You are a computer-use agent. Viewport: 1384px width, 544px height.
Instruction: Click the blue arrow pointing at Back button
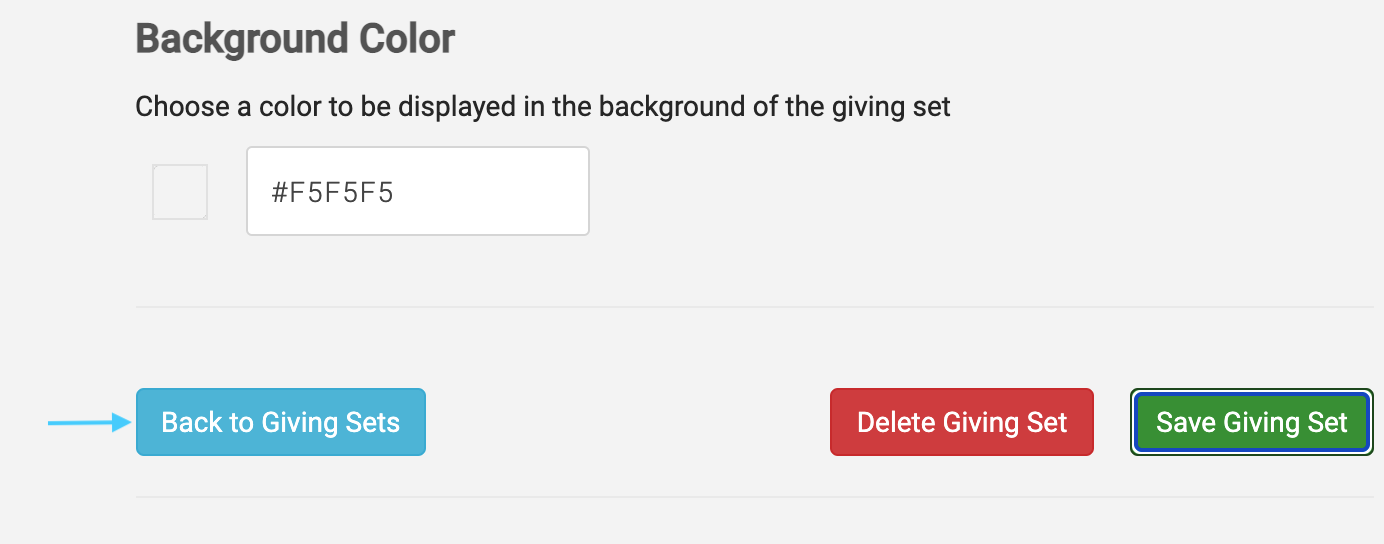tap(90, 423)
